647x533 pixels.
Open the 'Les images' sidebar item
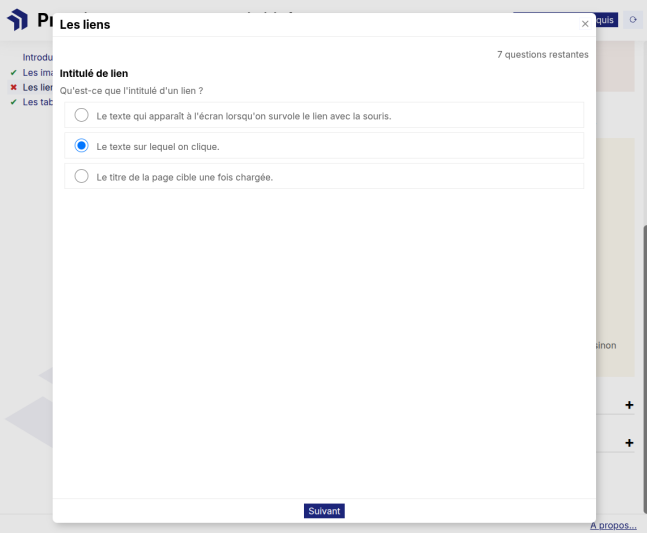38,73
